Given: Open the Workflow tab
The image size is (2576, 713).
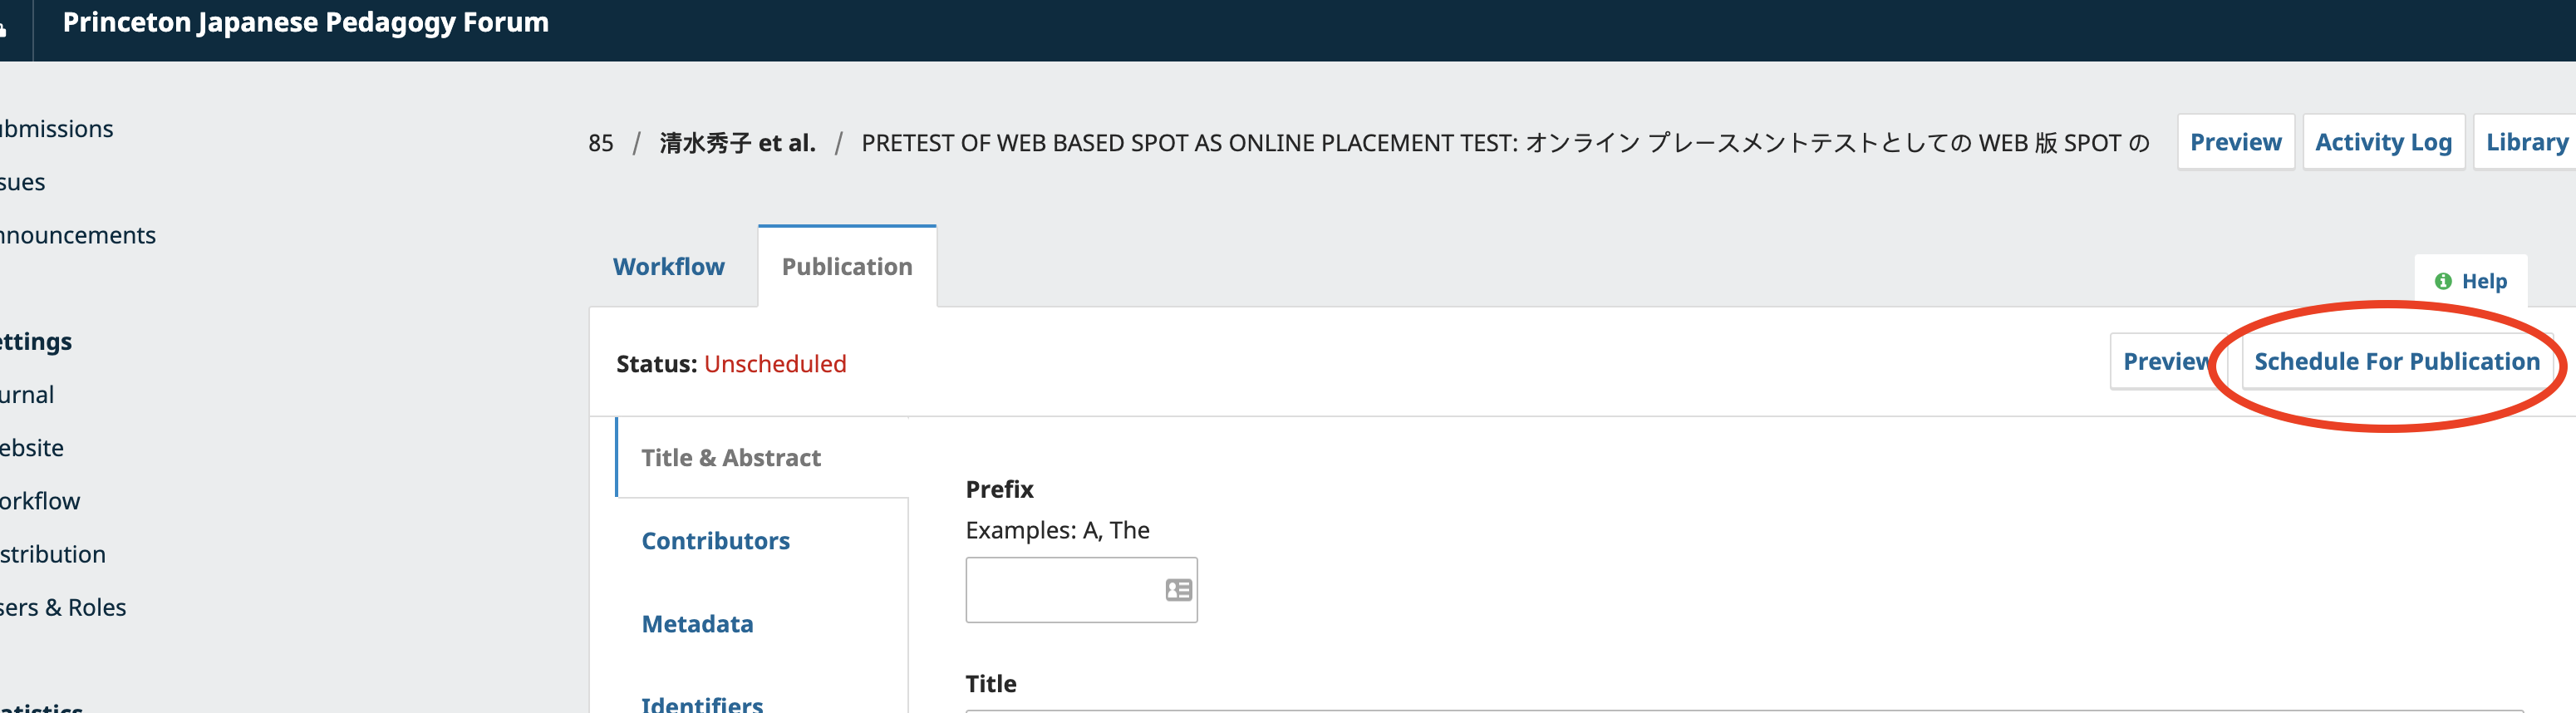Looking at the screenshot, I should coord(668,267).
